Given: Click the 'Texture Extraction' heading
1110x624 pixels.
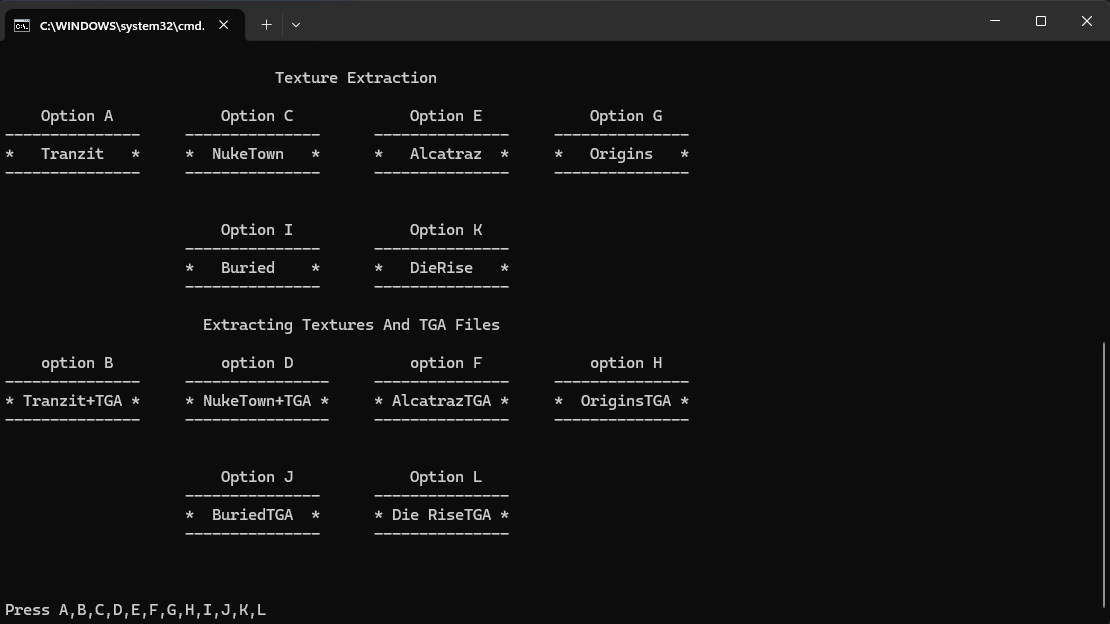Looking at the screenshot, I should 355,78.
